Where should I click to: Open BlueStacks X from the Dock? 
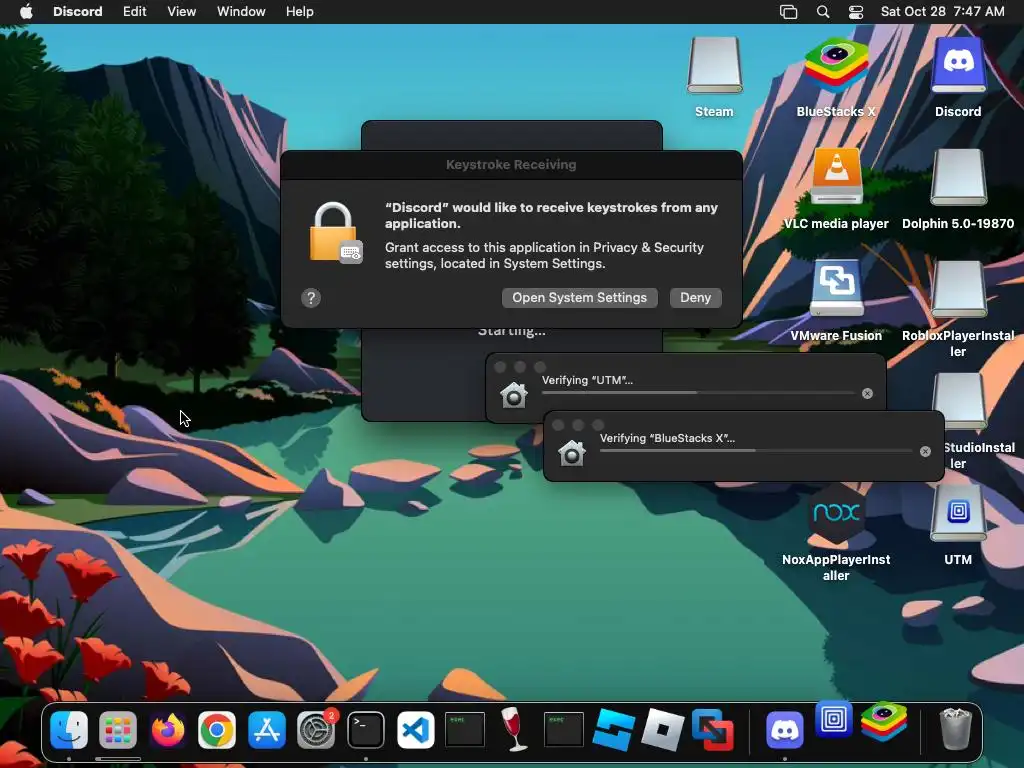[x=884, y=722]
